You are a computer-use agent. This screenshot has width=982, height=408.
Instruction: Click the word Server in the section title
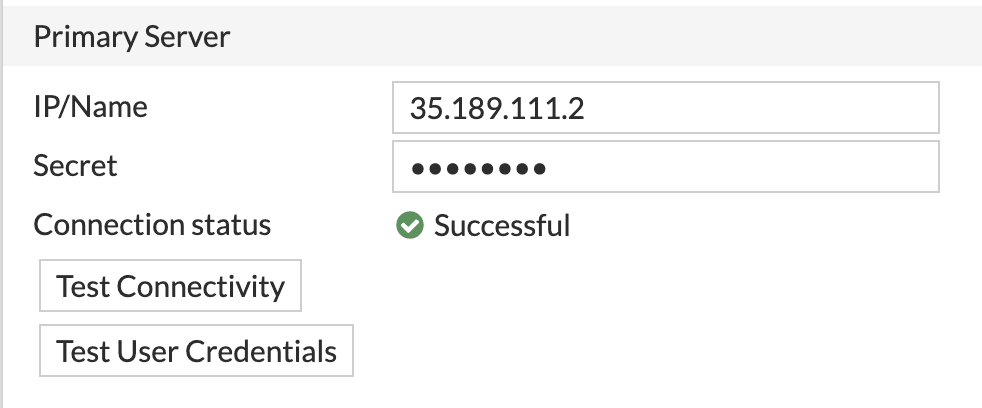point(187,37)
